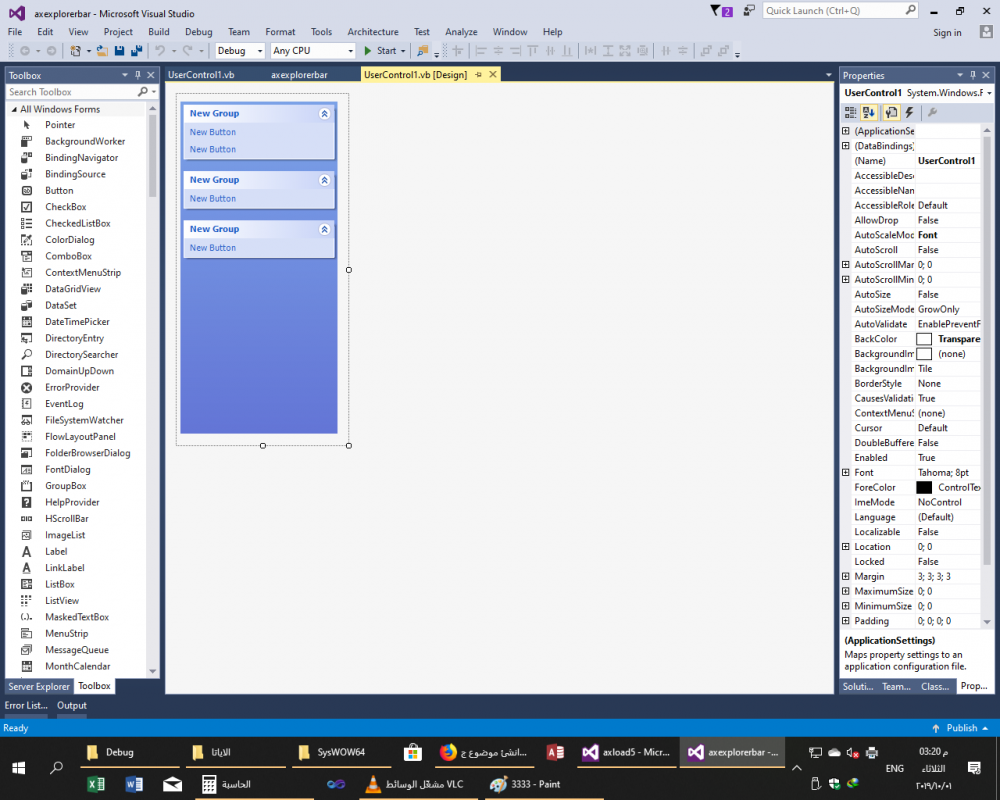Open Firefox from the Windows taskbar

coord(485,753)
